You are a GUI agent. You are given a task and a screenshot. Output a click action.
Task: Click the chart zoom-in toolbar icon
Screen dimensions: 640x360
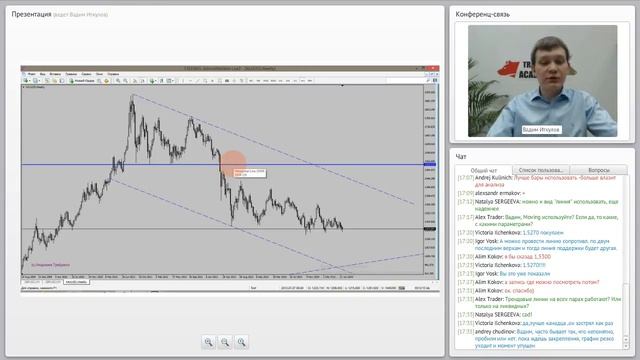click(118, 81)
